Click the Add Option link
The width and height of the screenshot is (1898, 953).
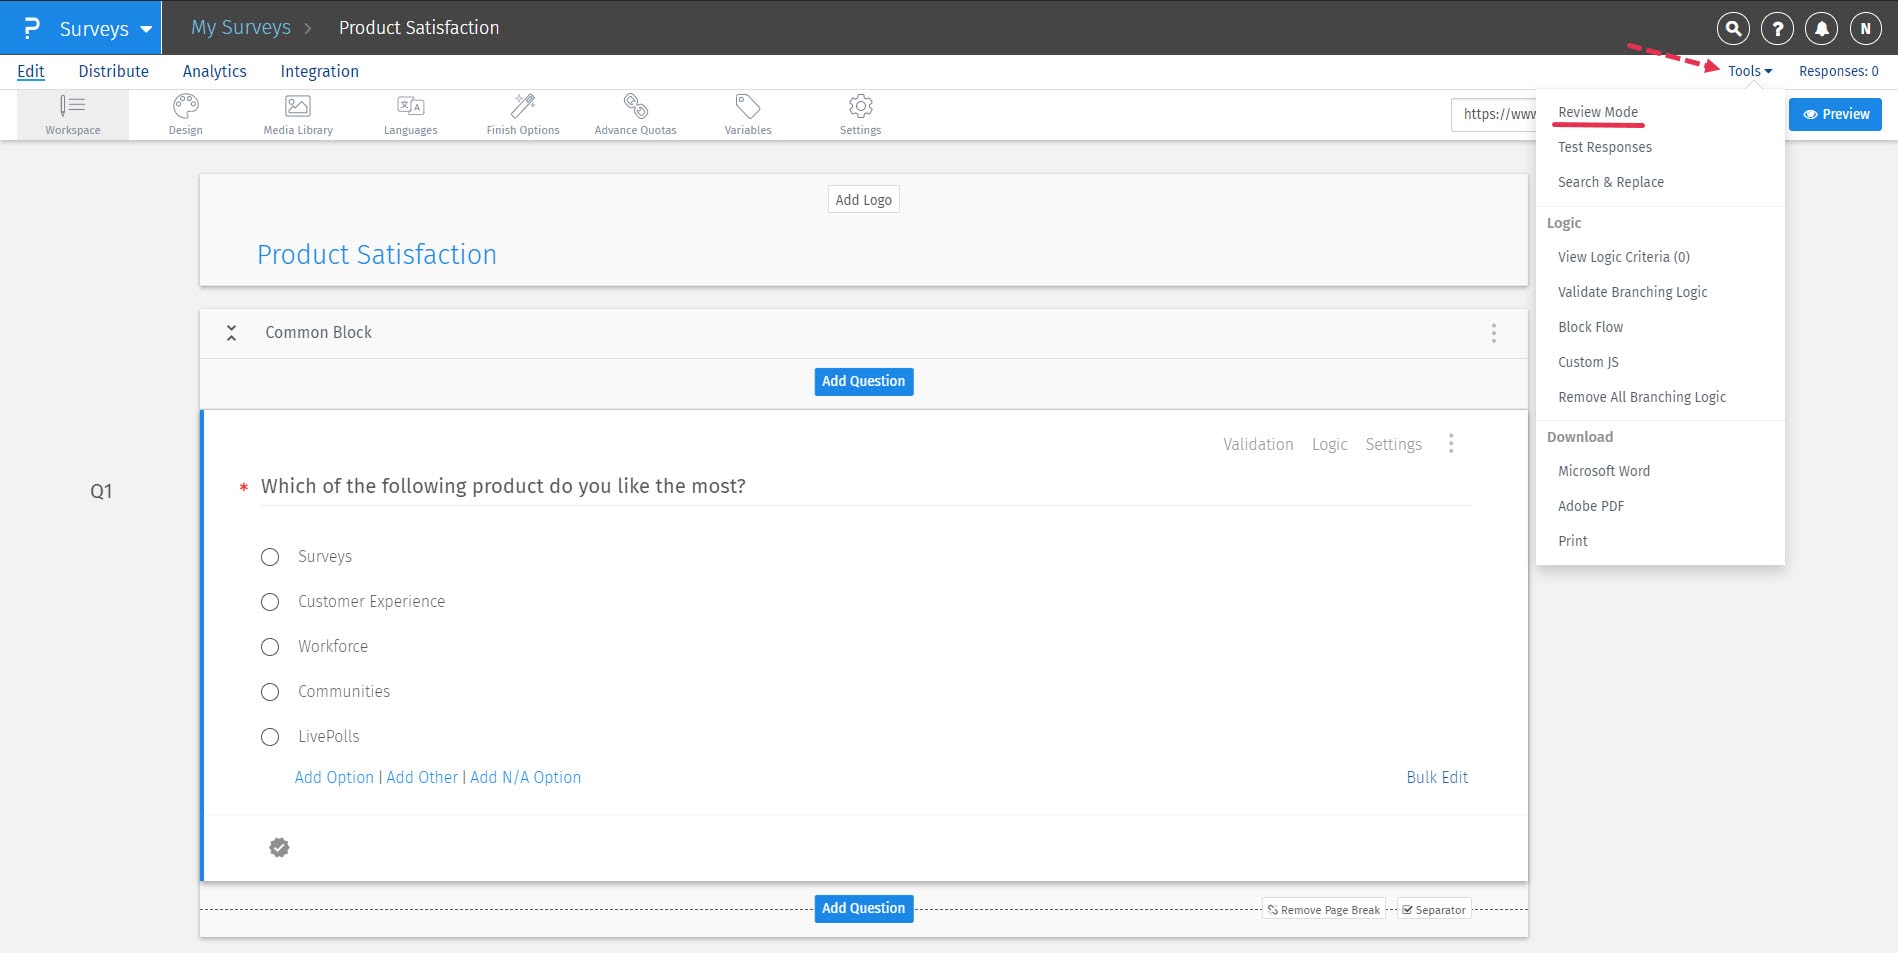pos(334,777)
